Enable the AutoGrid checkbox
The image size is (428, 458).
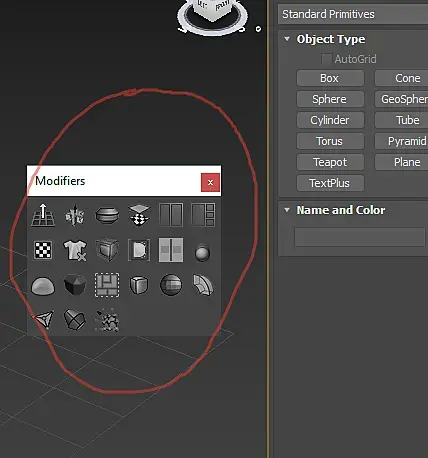[x=326, y=59]
